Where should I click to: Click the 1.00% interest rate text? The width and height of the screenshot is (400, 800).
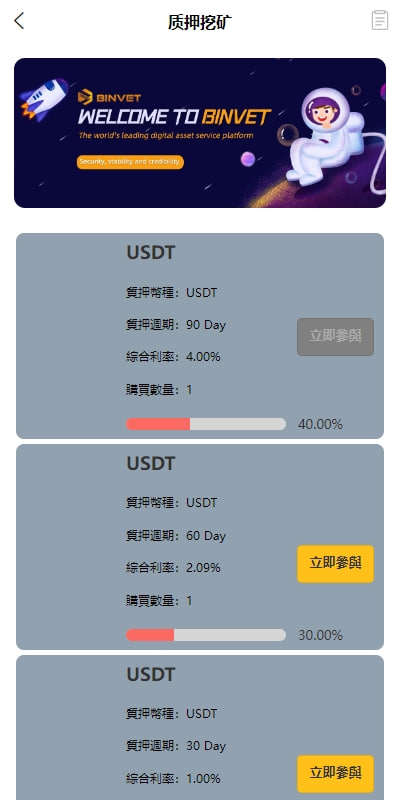point(203,779)
